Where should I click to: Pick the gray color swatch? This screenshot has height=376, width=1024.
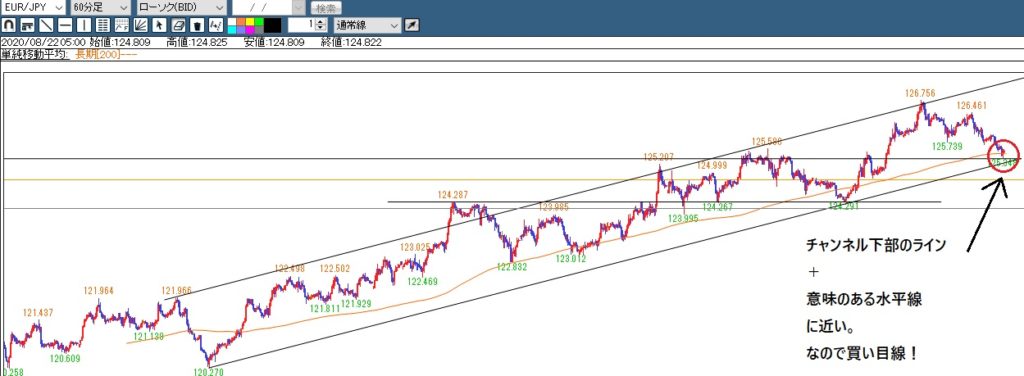click(x=259, y=29)
